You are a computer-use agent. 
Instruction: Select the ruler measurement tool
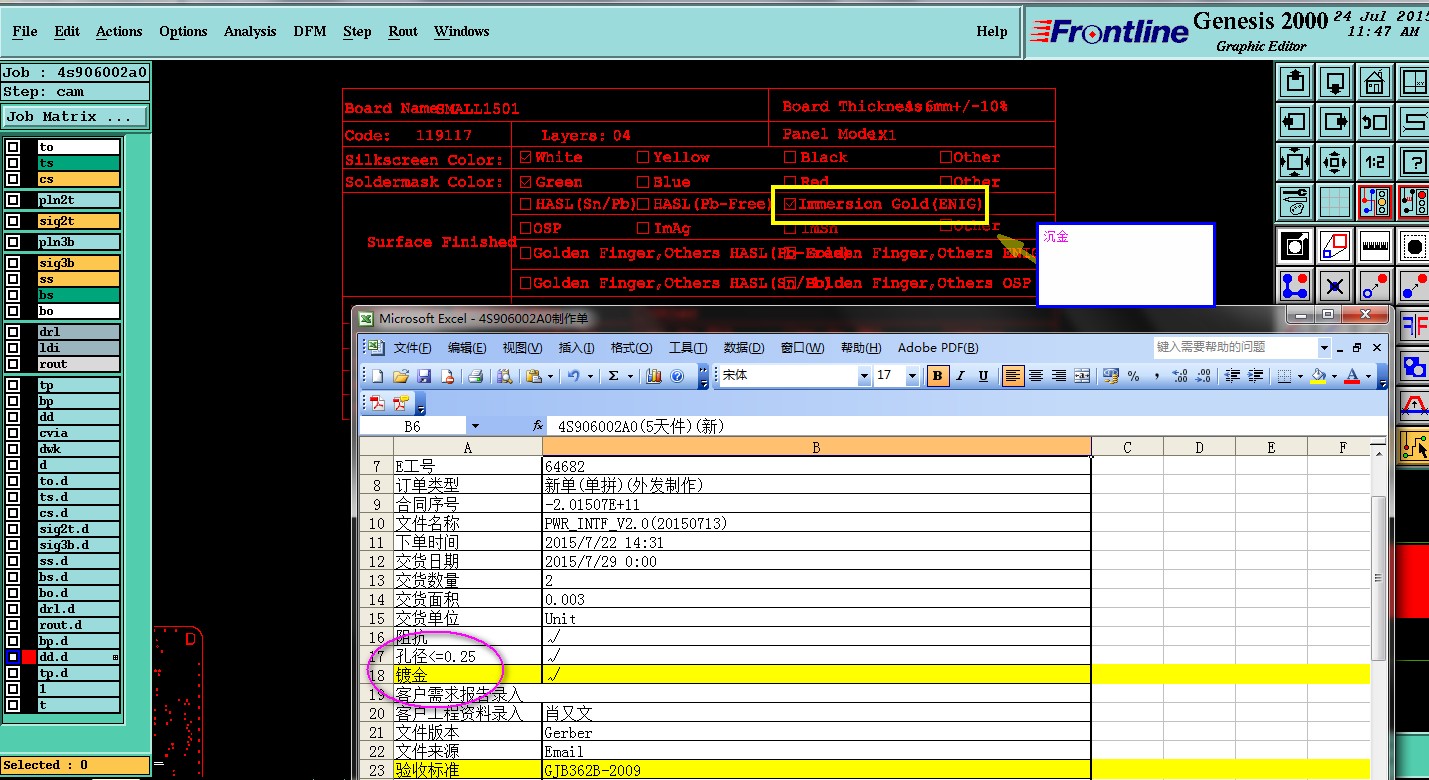click(1375, 245)
